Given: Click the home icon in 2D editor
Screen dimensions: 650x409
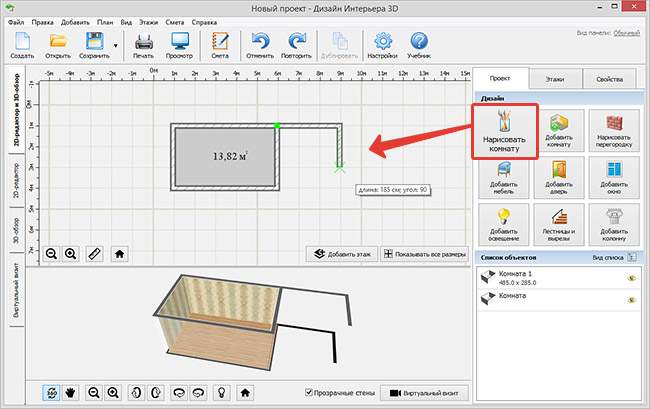Looking at the screenshot, I should [120, 254].
